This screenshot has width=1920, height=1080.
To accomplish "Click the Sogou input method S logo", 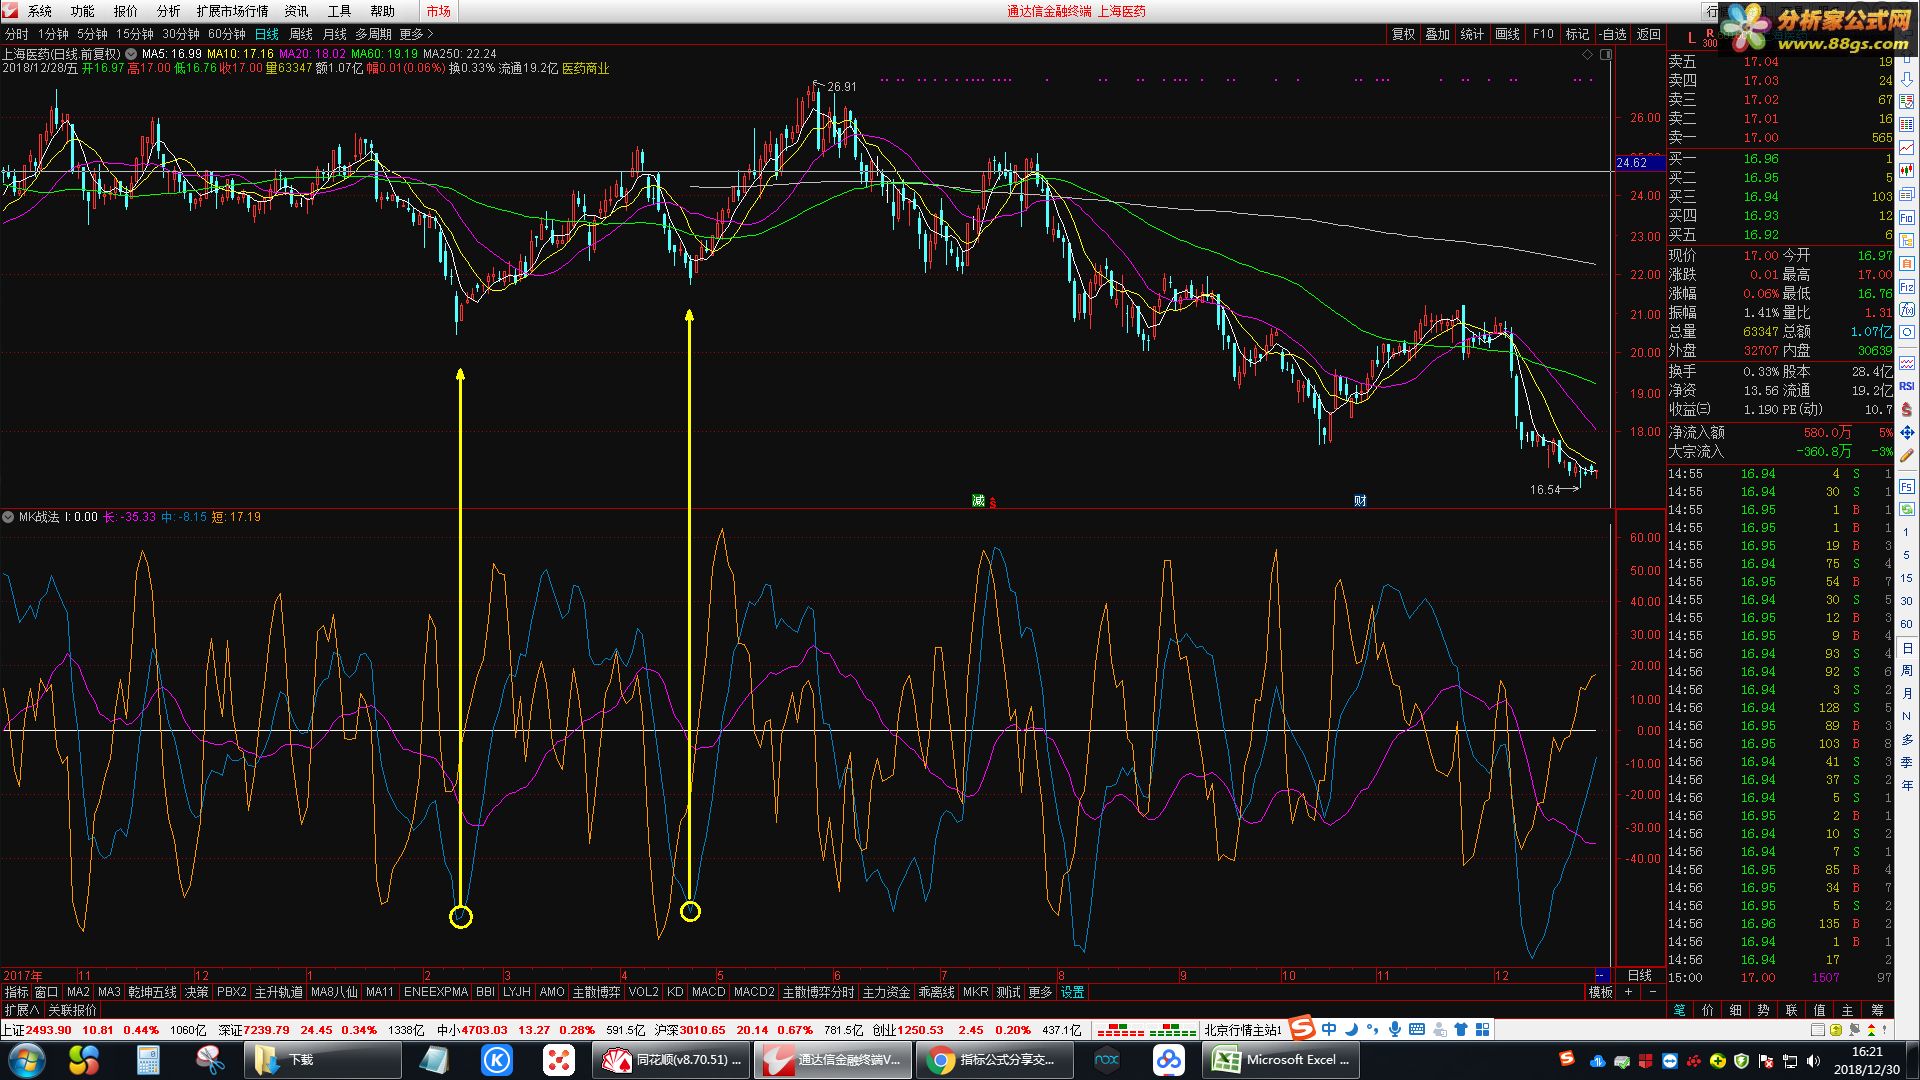I will [x=1301, y=1028].
